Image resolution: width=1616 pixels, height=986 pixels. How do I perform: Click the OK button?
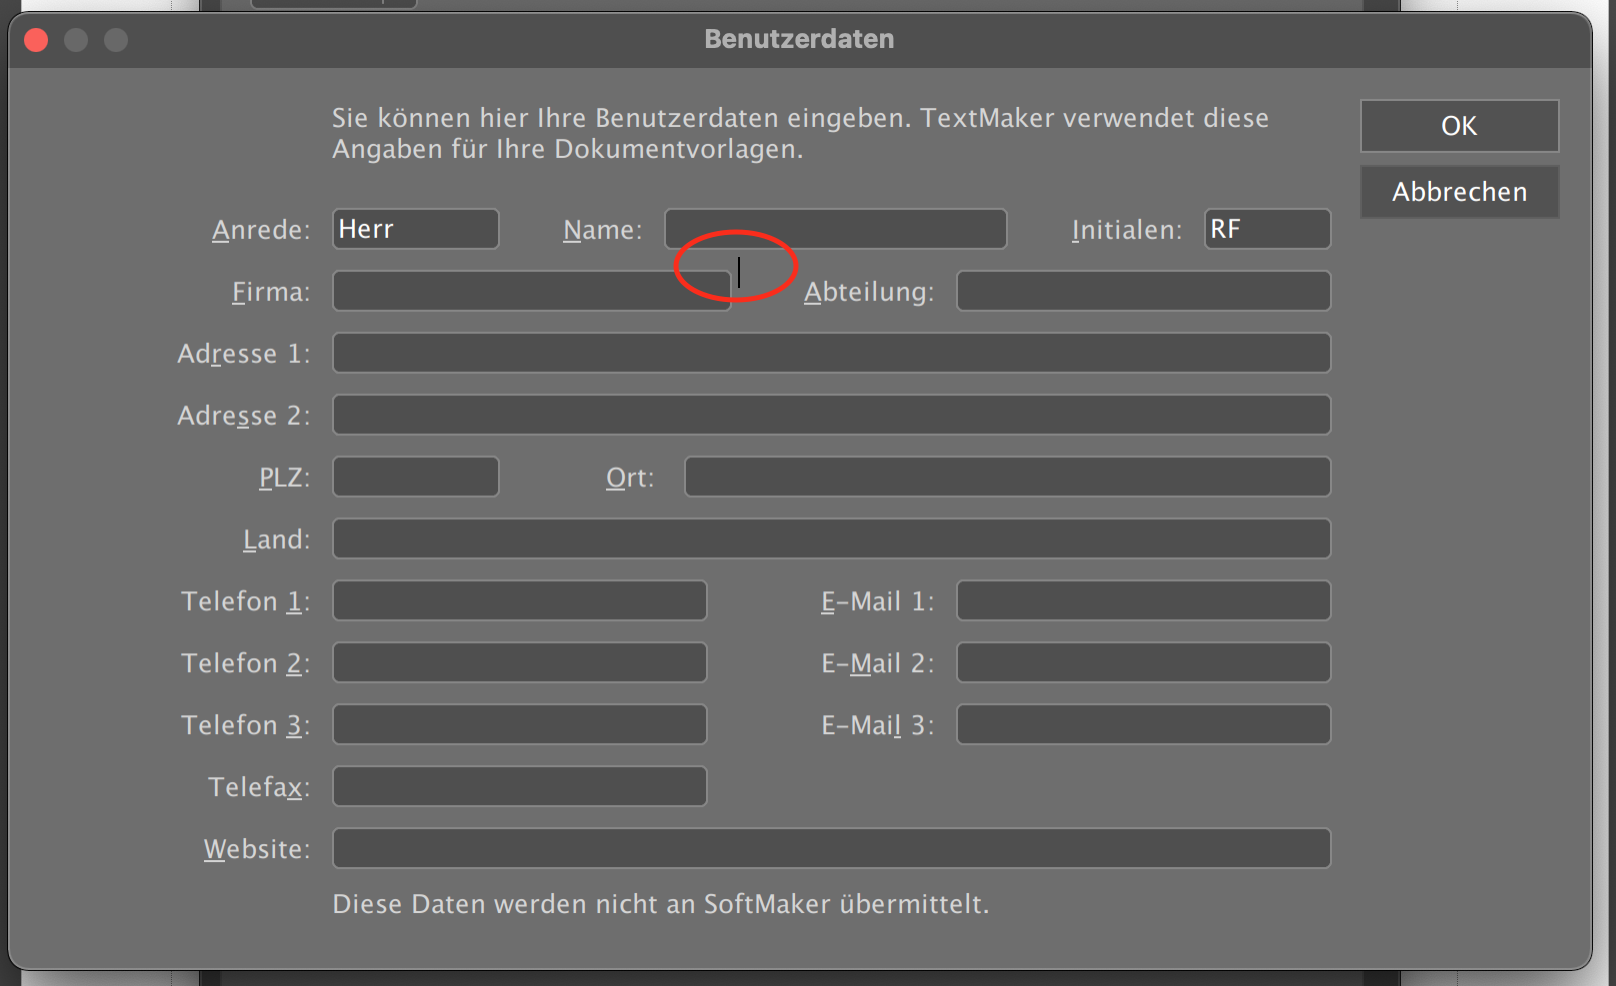point(1459,126)
